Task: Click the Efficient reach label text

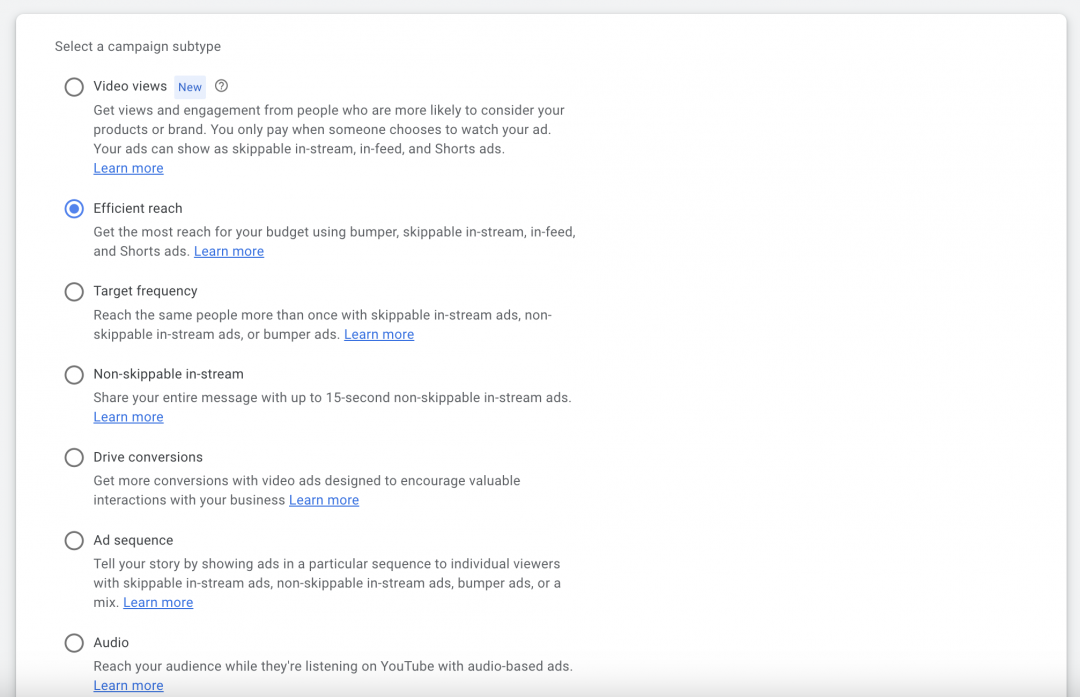Action: coord(138,208)
